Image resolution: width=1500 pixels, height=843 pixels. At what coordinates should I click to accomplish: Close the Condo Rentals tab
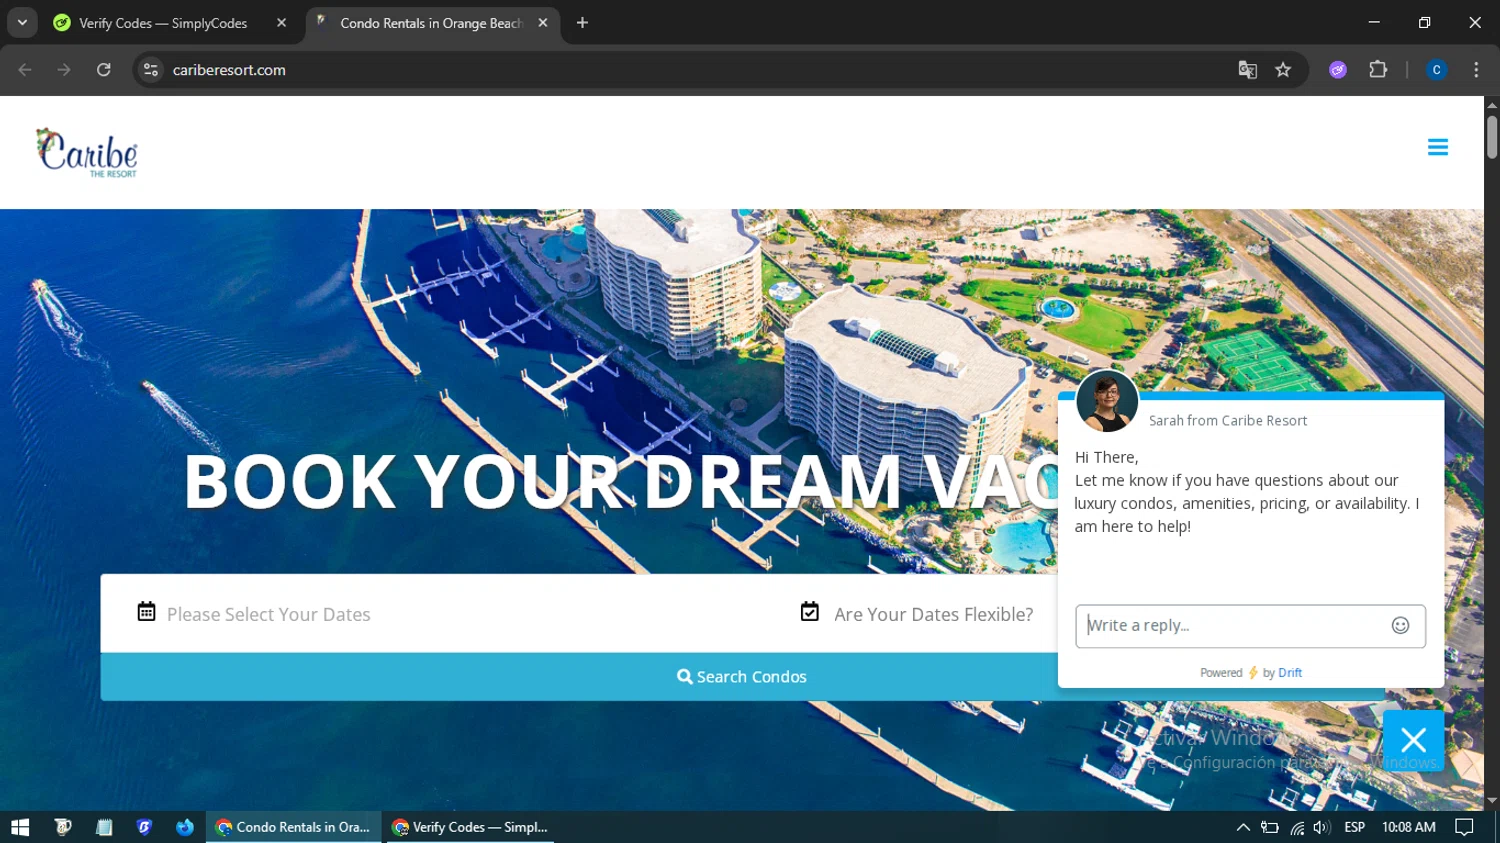coord(542,23)
